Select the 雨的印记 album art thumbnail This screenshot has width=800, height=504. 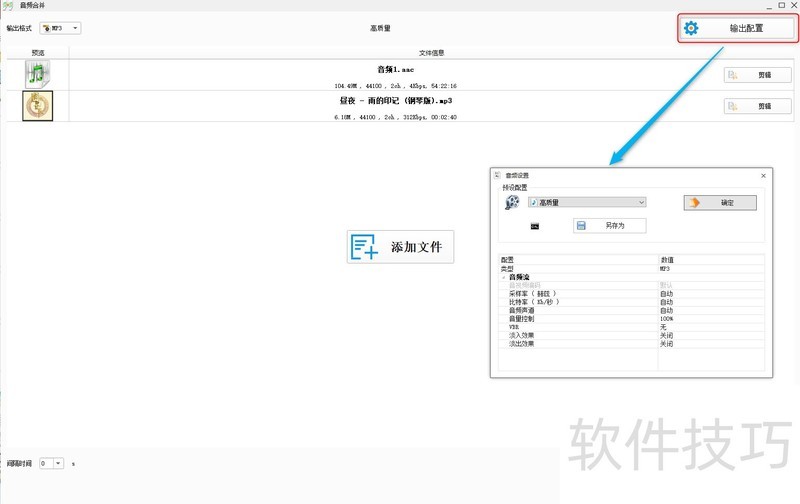[38, 106]
